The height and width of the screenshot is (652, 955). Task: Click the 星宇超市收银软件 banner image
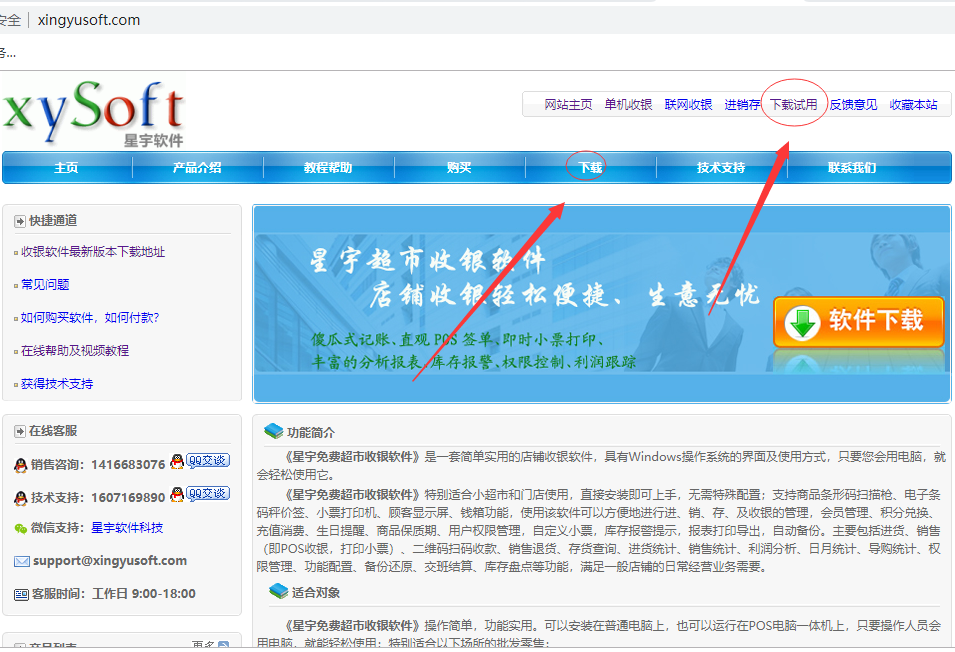pyautogui.click(x=602, y=304)
